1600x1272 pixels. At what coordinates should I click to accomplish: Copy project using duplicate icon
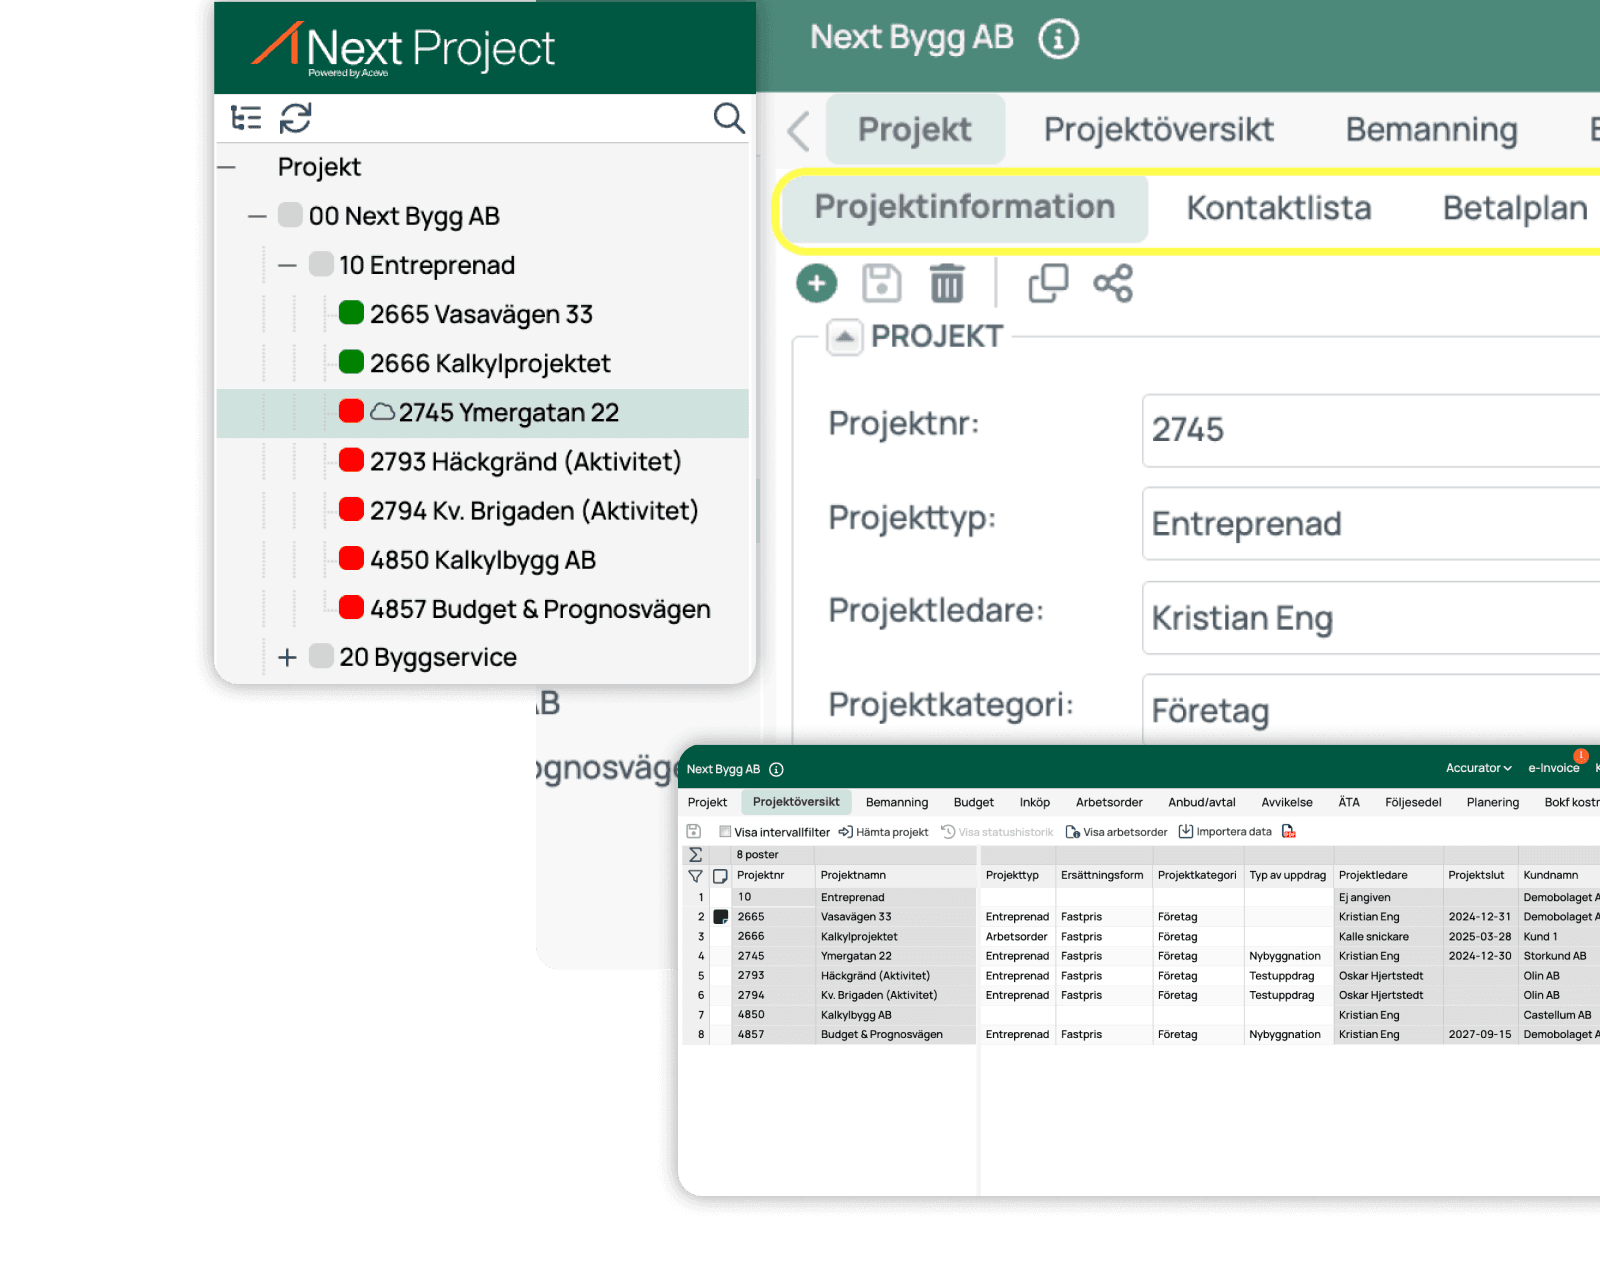[1048, 284]
